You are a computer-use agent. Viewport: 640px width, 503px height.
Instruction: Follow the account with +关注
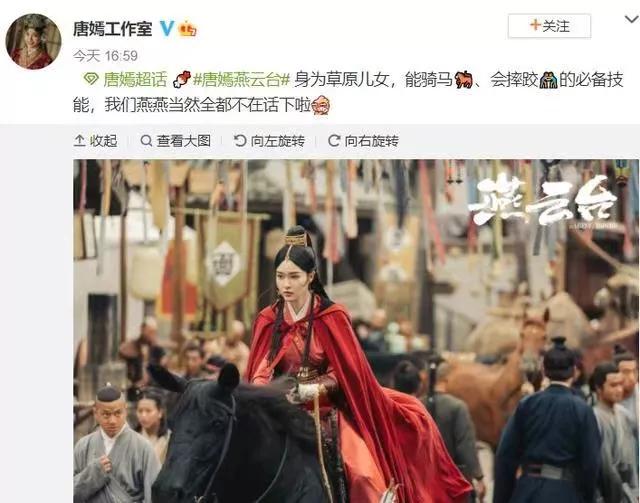(549, 26)
